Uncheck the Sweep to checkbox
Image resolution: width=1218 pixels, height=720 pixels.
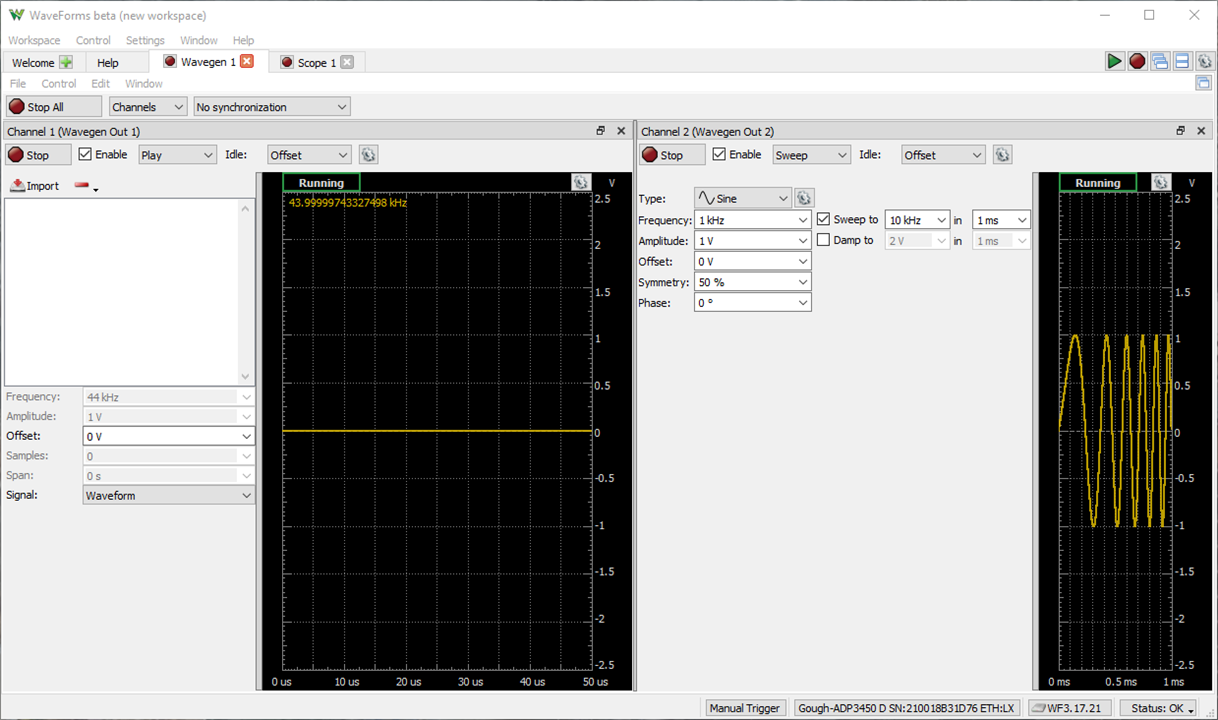coord(823,219)
